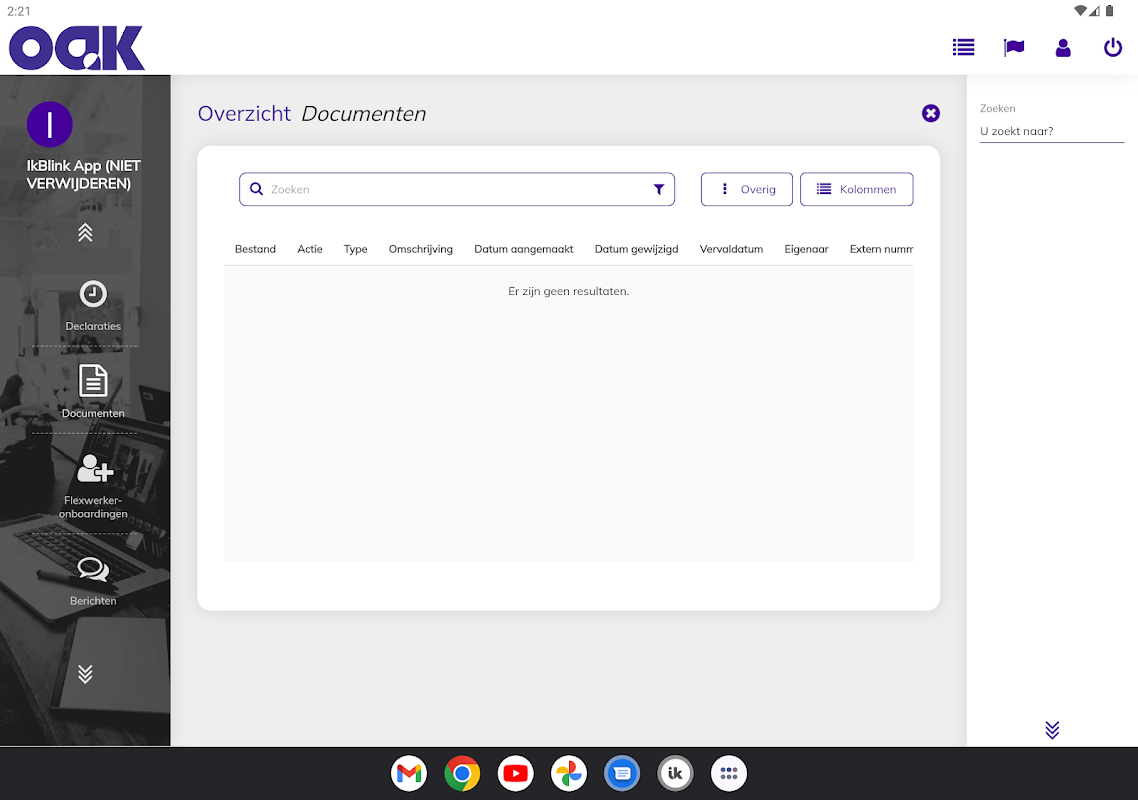Open Berichten chat icon
1138x800 pixels.
[93, 570]
